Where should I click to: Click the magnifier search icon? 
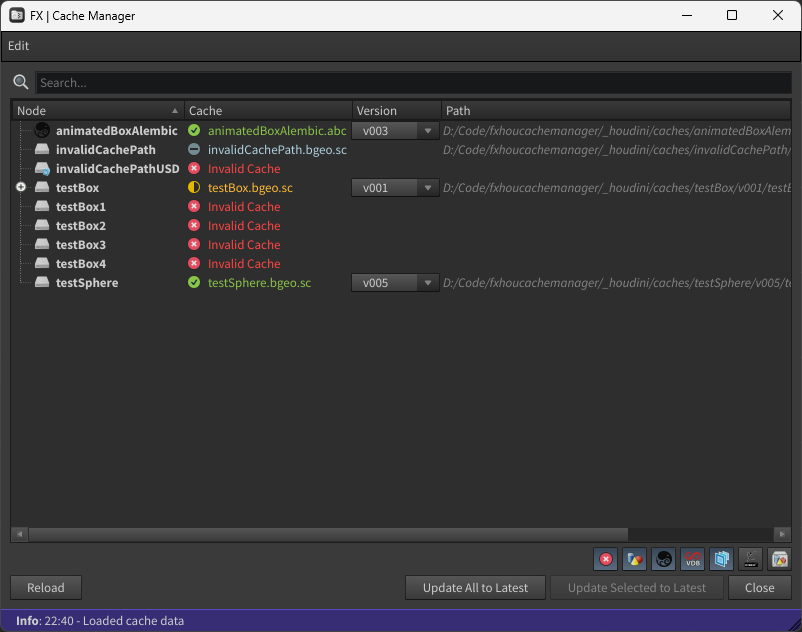21,82
